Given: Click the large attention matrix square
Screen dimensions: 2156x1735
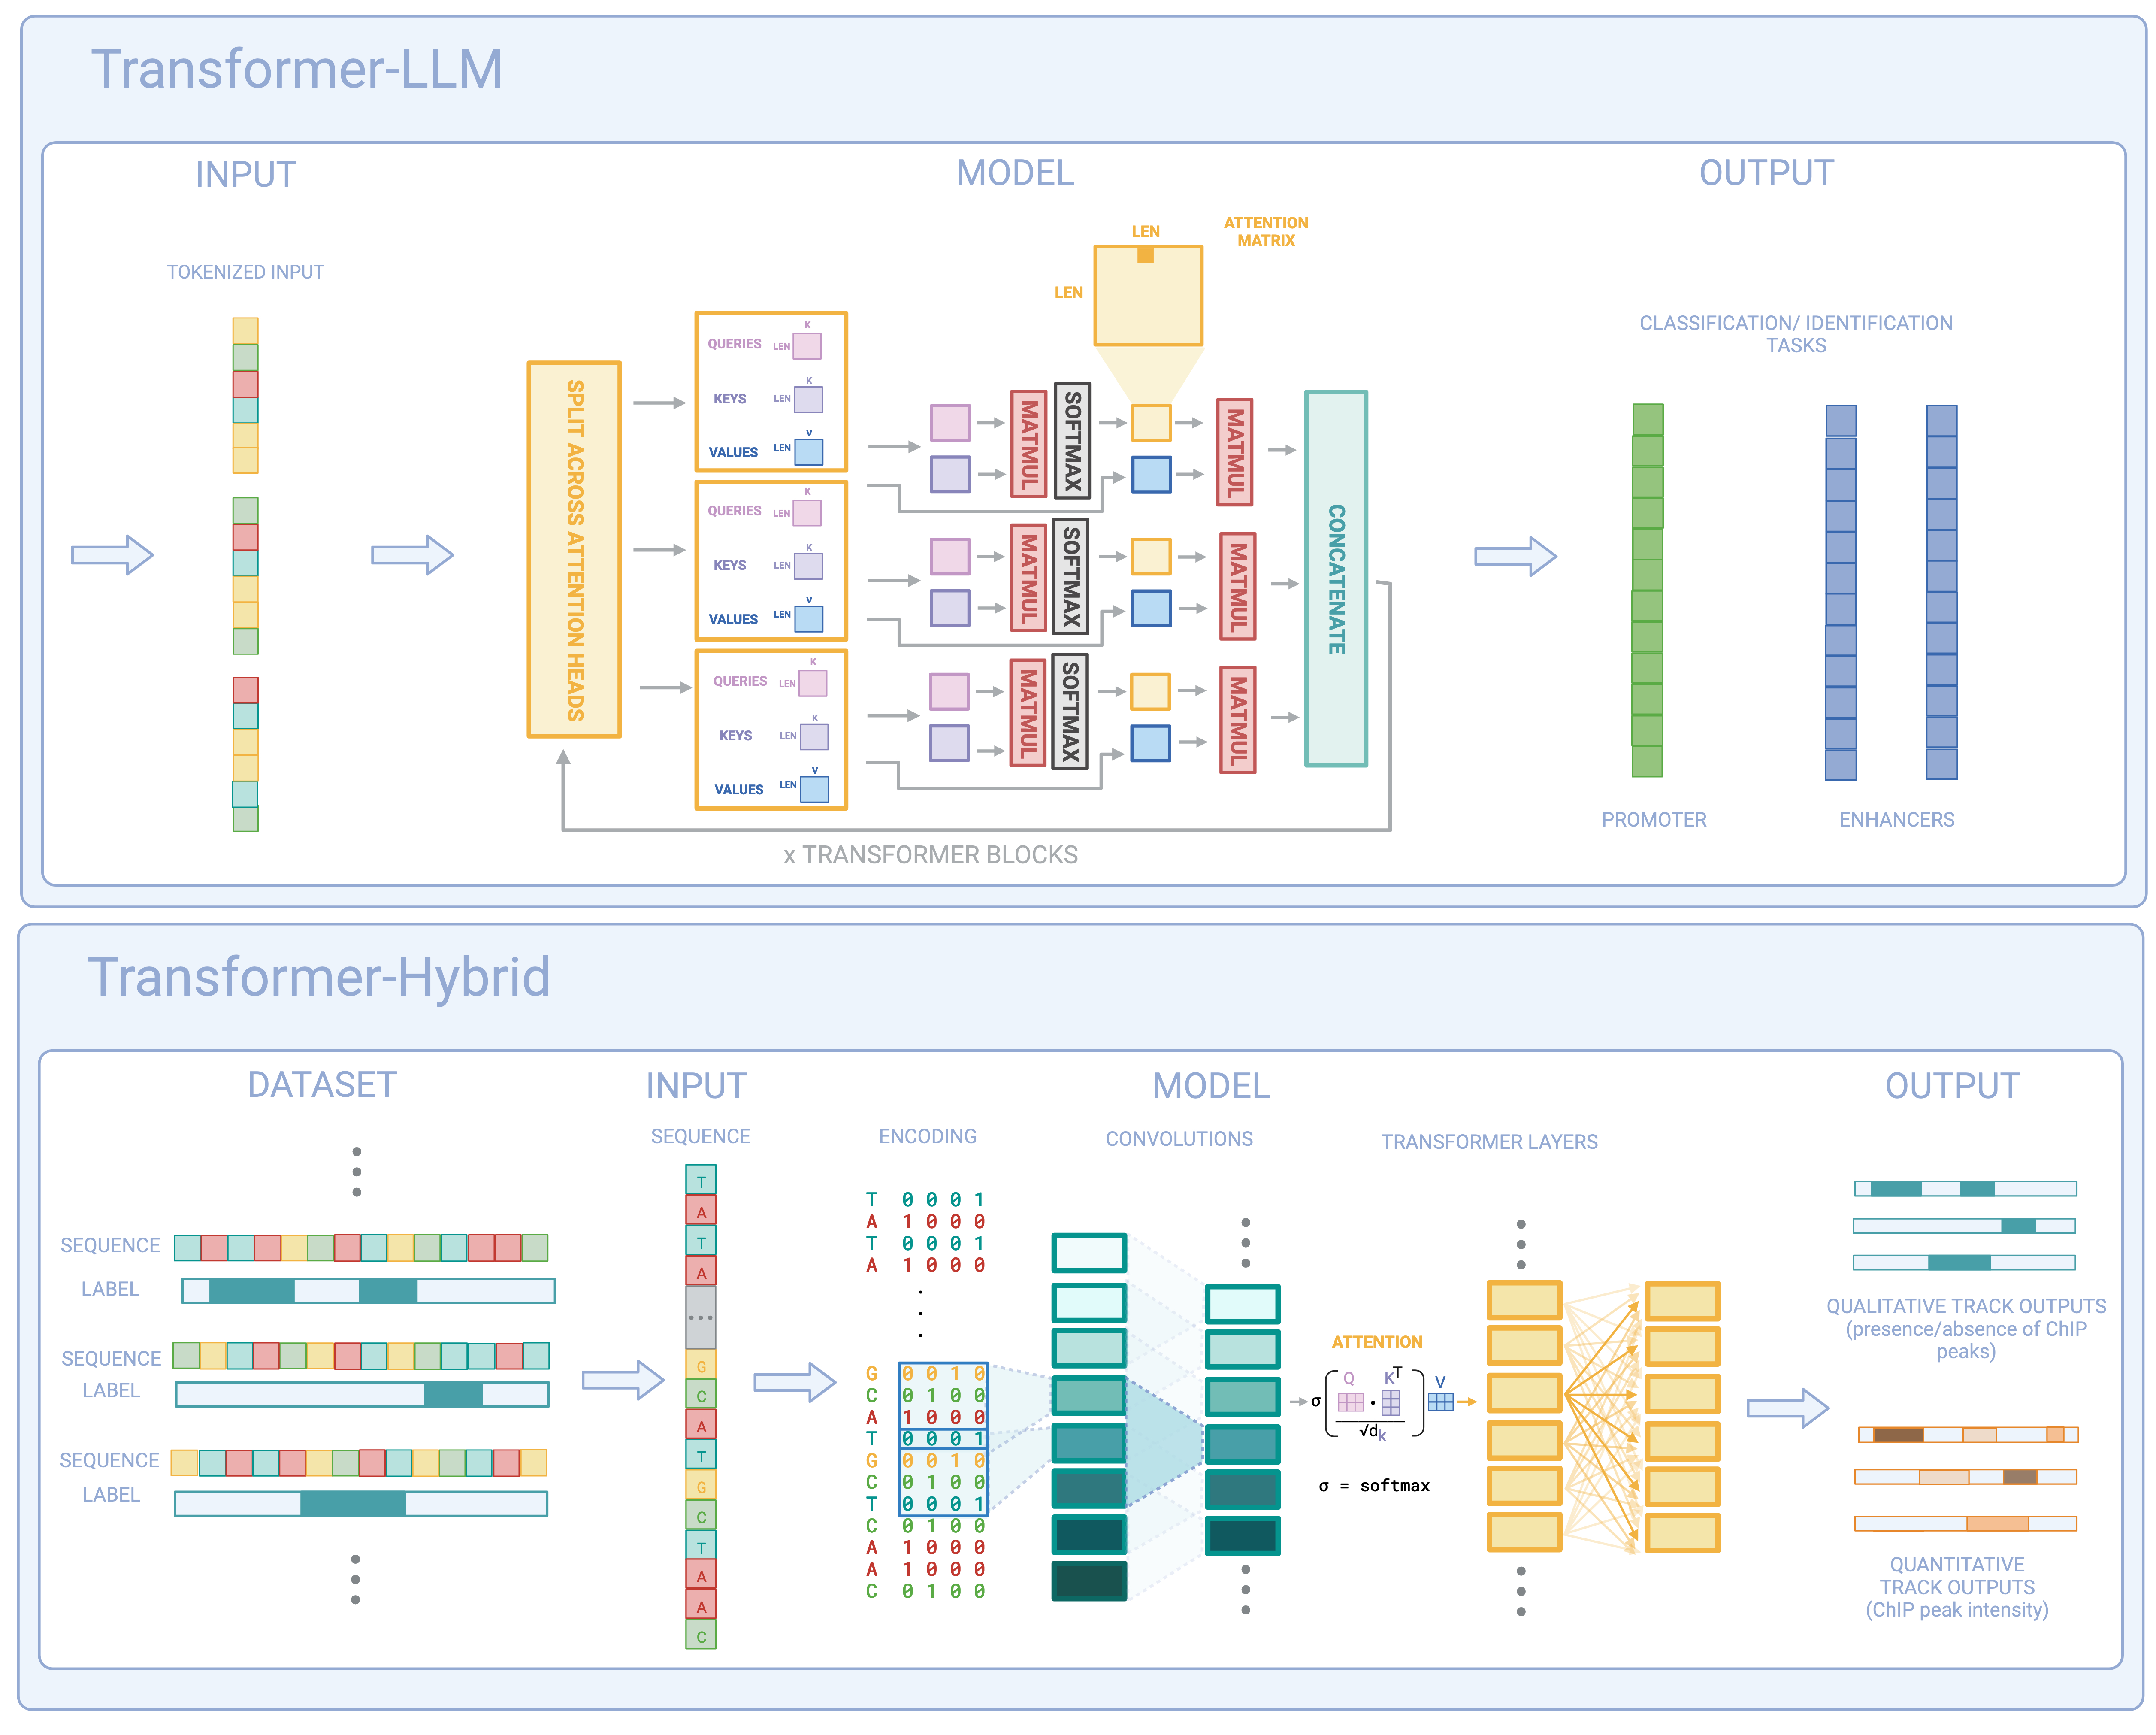Looking at the screenshot, I should tap(1148, 297).
